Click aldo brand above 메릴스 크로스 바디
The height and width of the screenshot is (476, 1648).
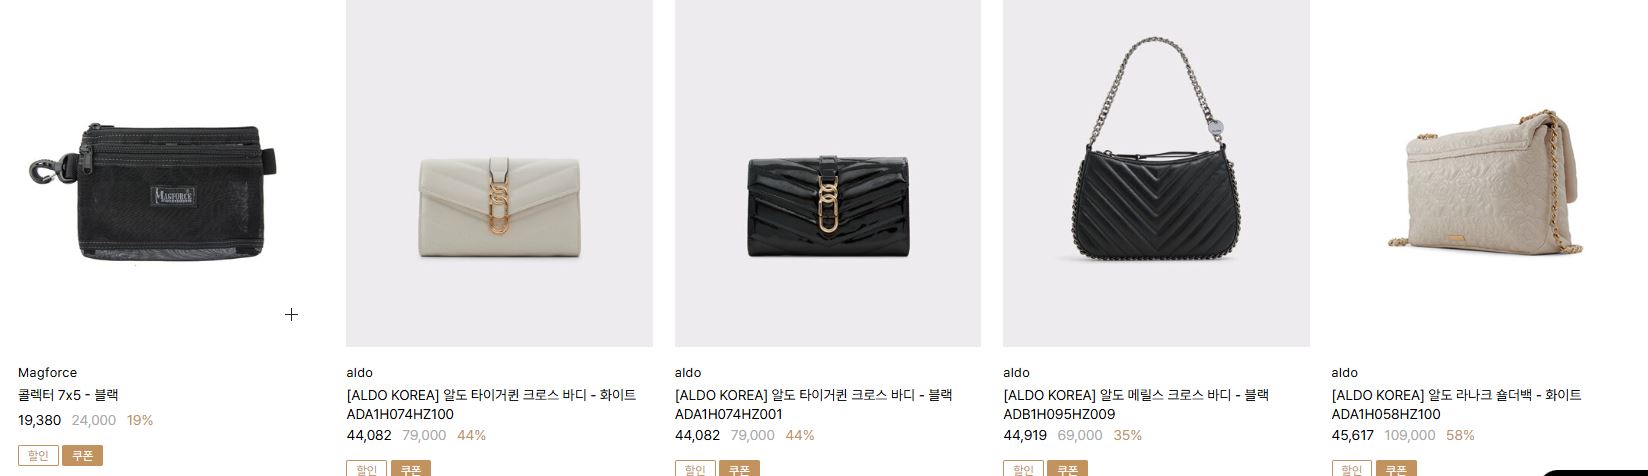1016,372
